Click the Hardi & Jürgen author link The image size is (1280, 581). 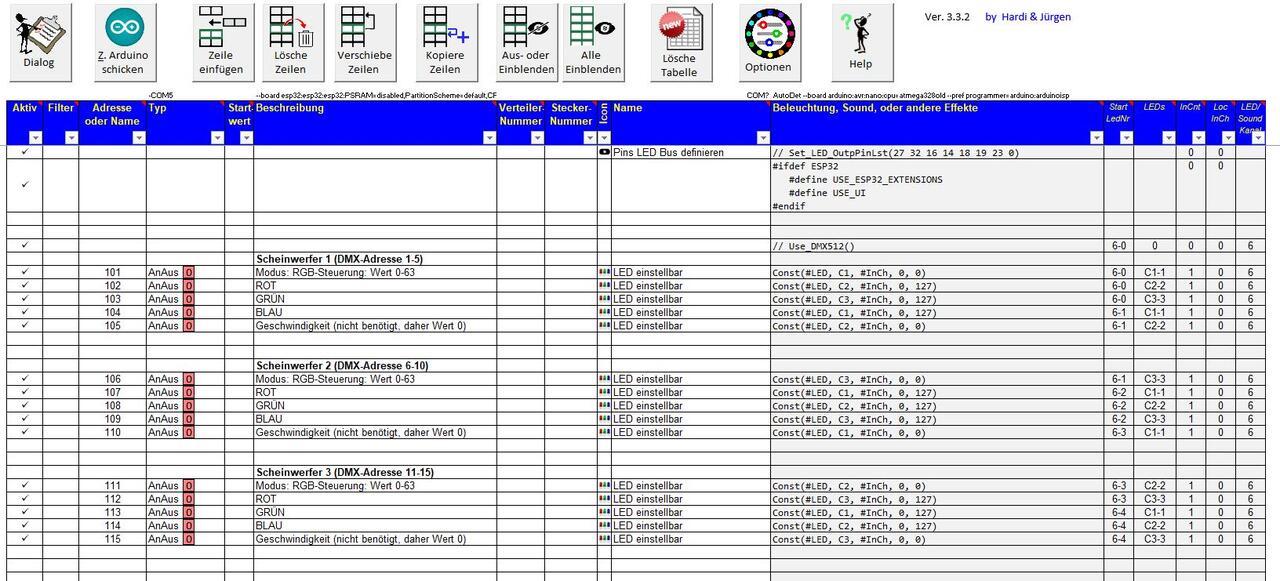tap(1027, 17)
